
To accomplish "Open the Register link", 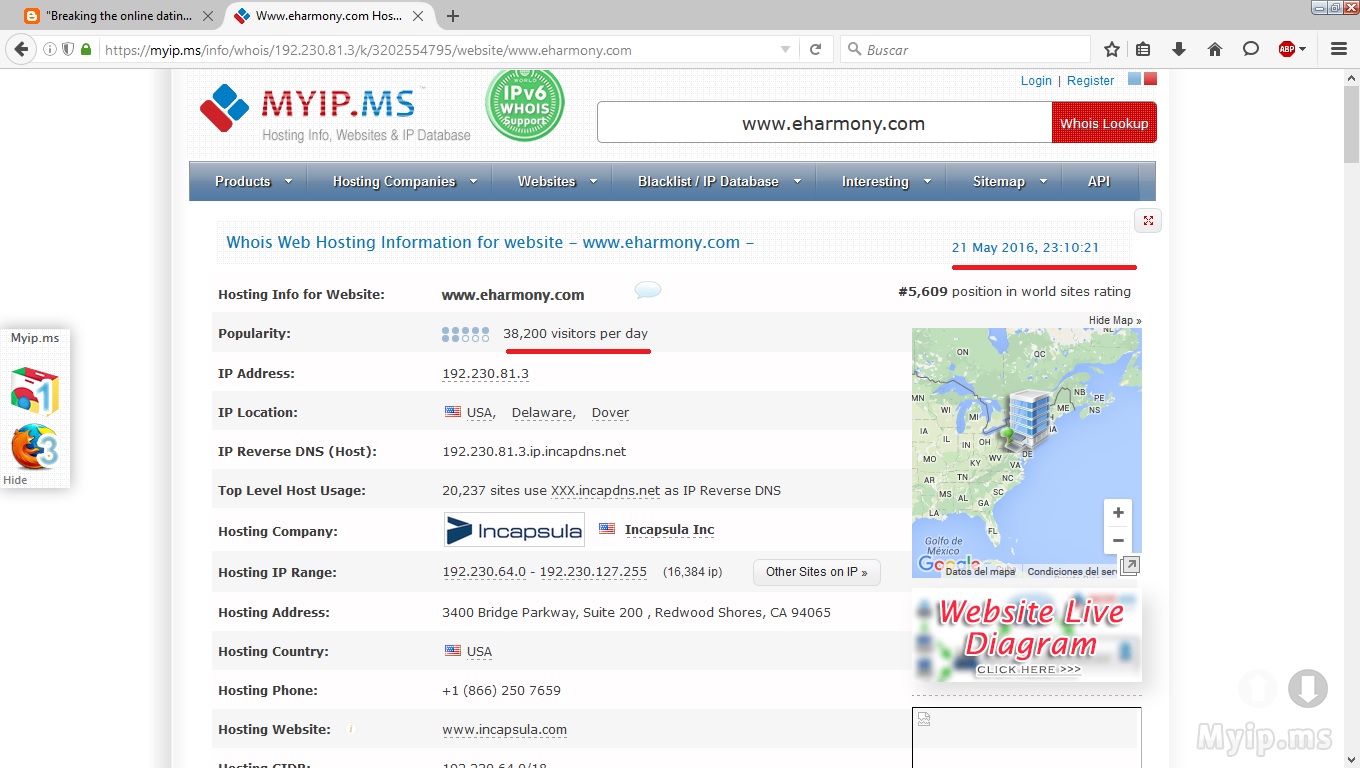I will pos(1090,81).
